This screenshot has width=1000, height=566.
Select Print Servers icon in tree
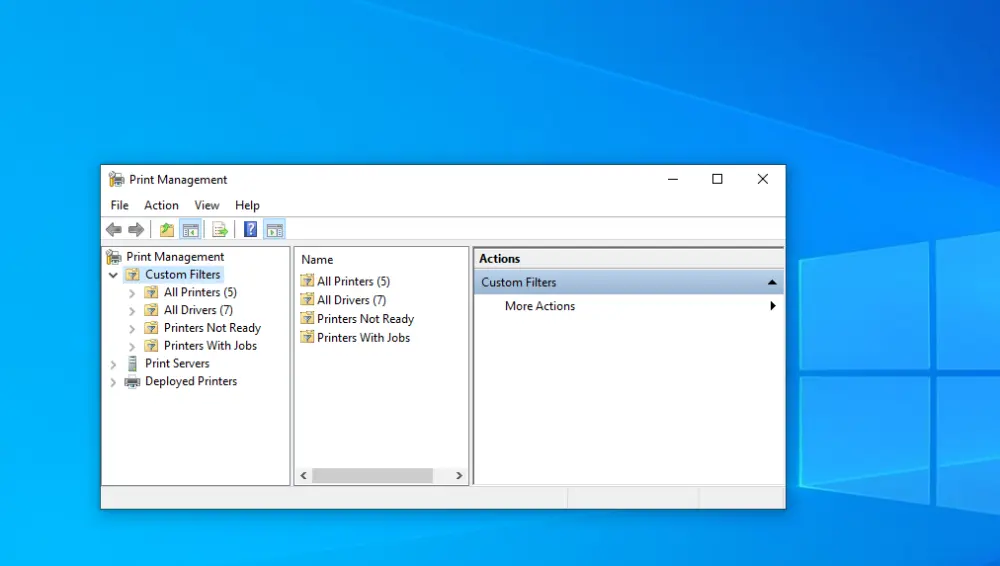132,364
